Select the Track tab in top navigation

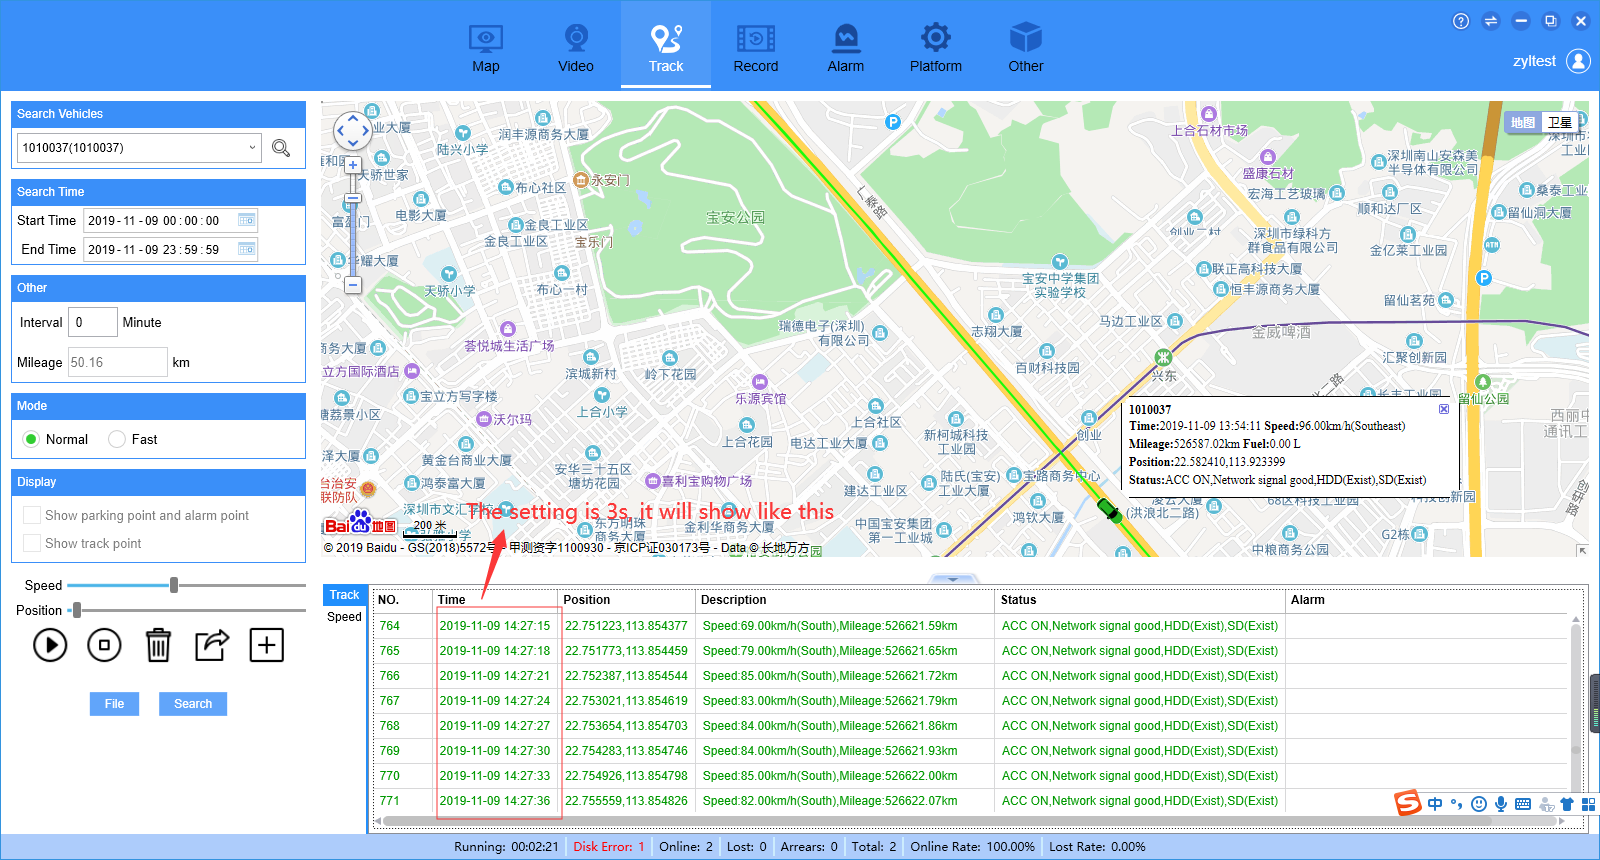coord(666,45)
